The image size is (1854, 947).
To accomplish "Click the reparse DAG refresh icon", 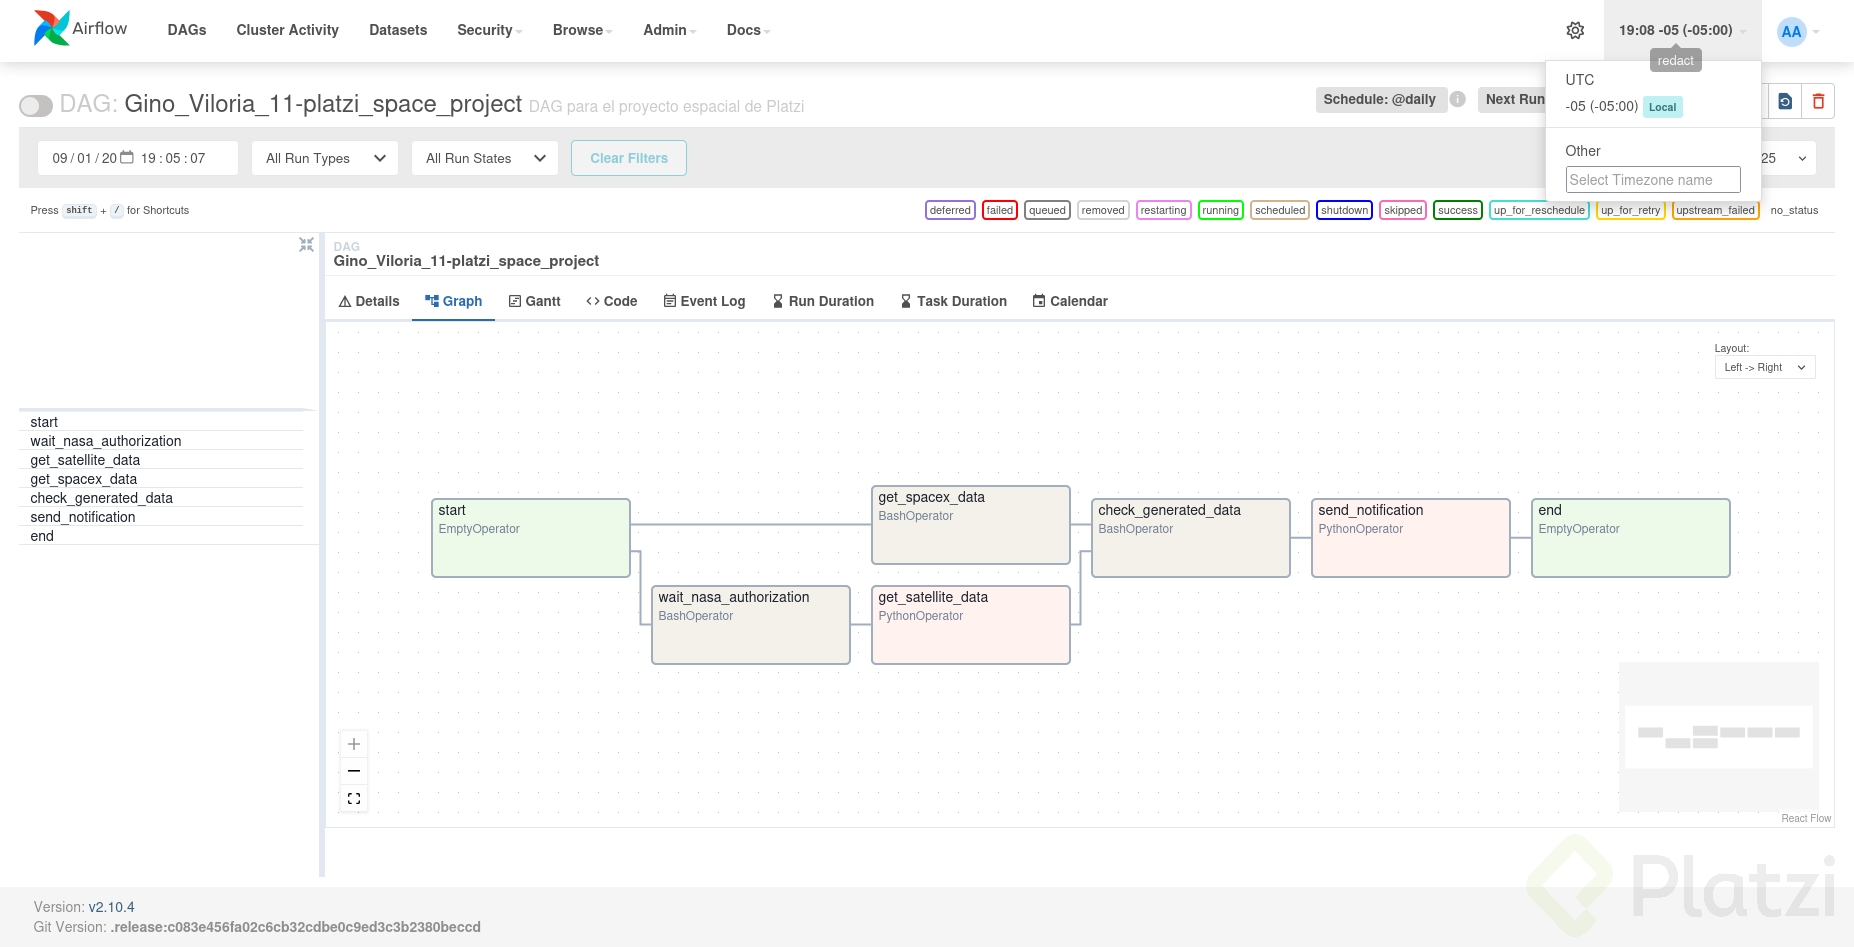I will pyautogui.click(x=1785, y=101).
